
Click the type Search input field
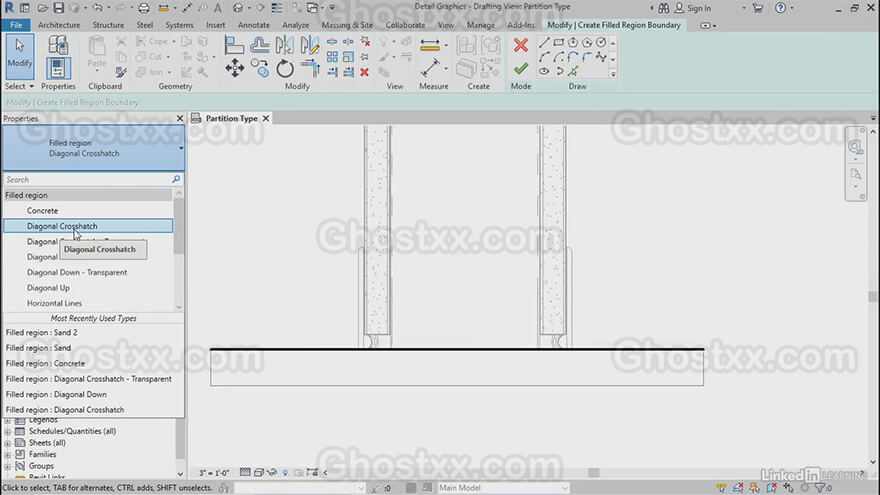click(93, 180)
